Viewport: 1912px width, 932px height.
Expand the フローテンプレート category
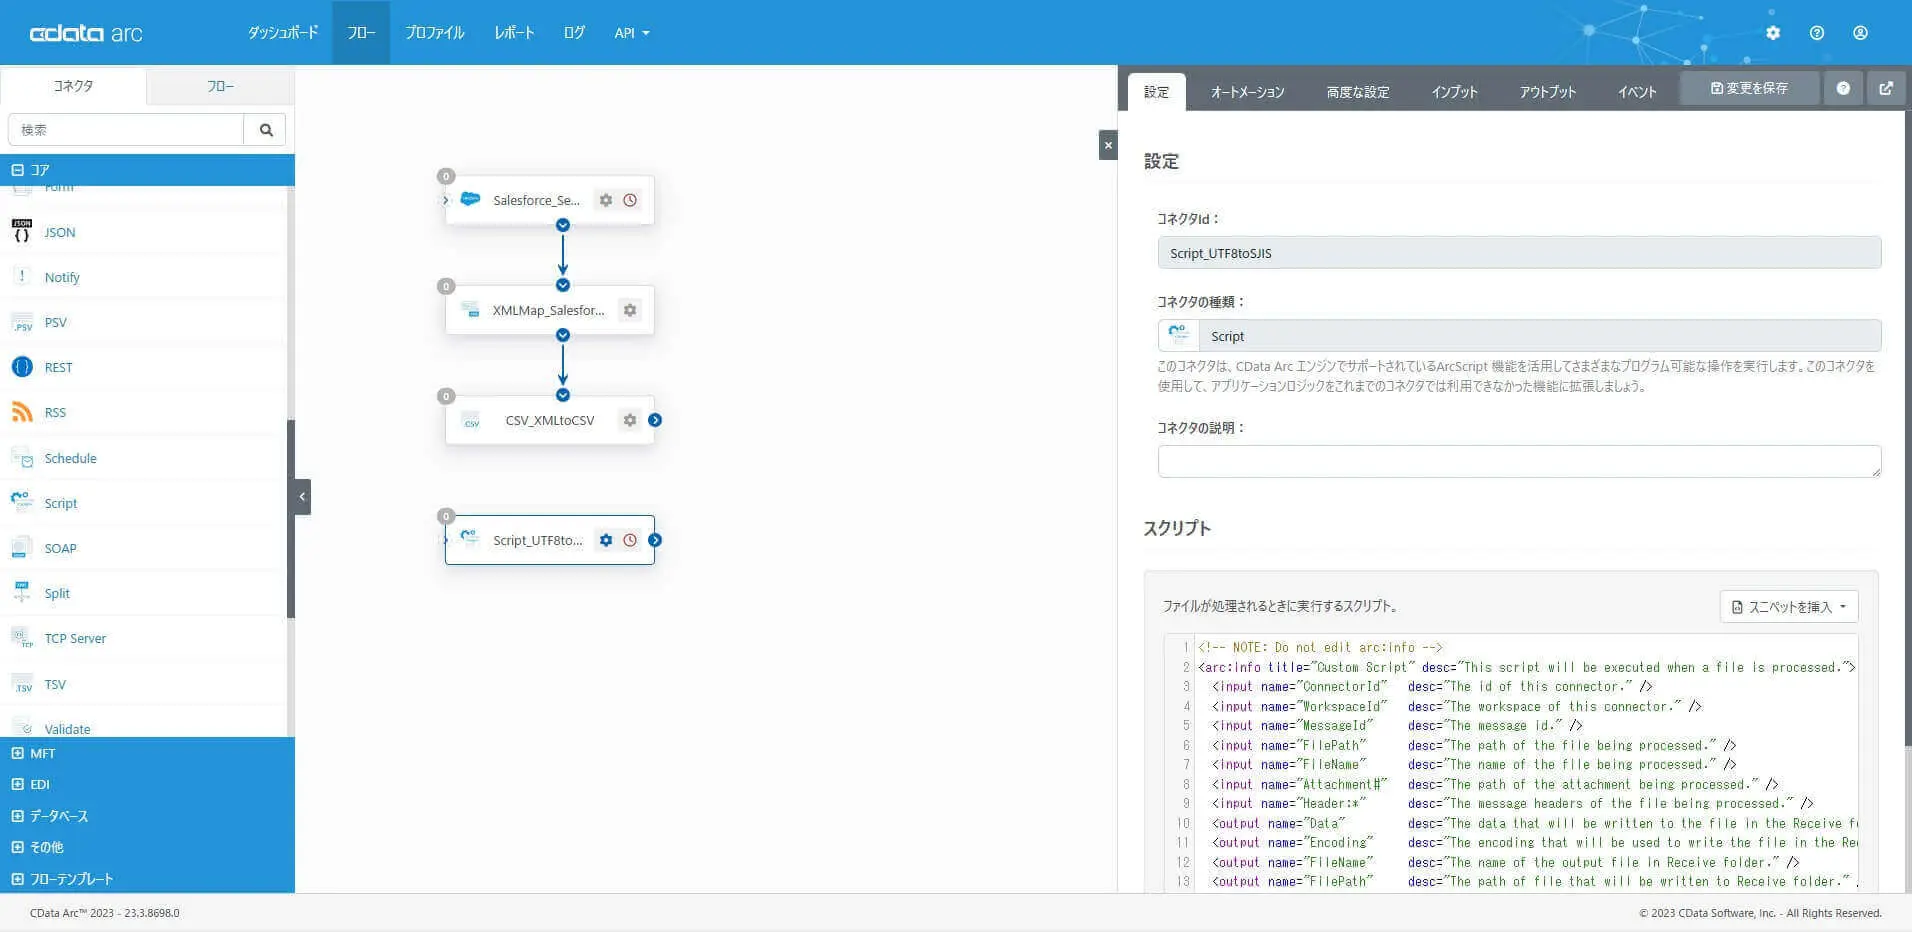click(17, 879)
